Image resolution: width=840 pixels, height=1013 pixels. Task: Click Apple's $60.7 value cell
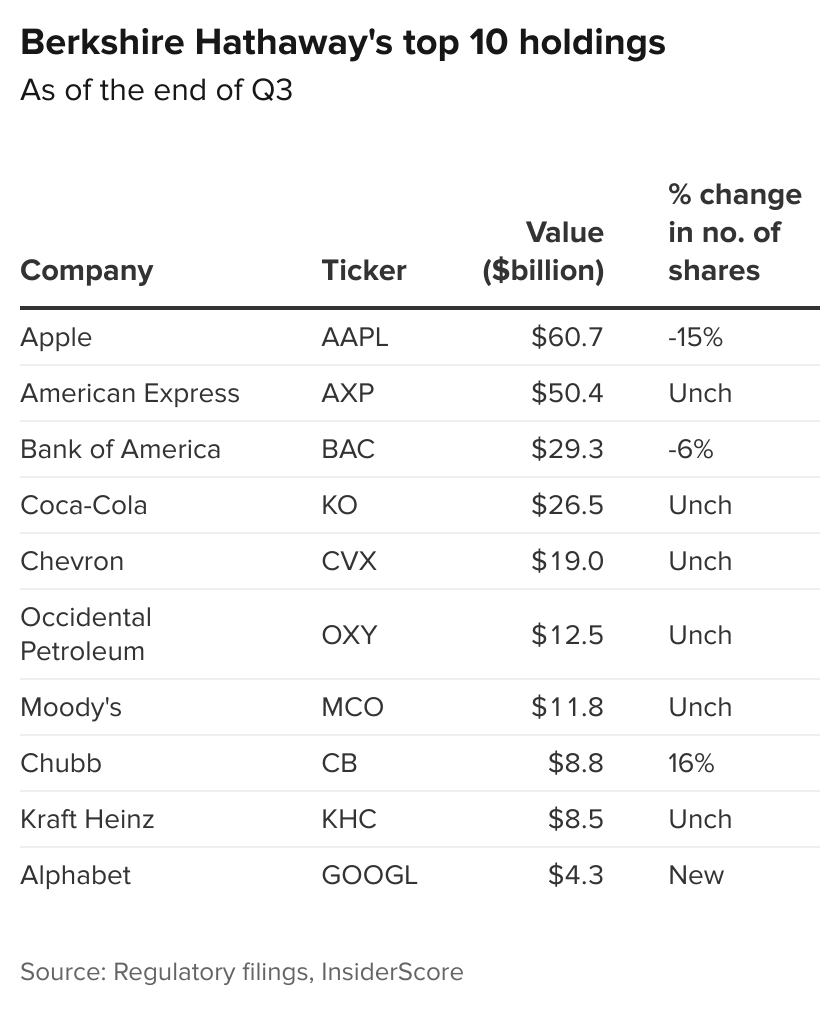pos(567,337)
